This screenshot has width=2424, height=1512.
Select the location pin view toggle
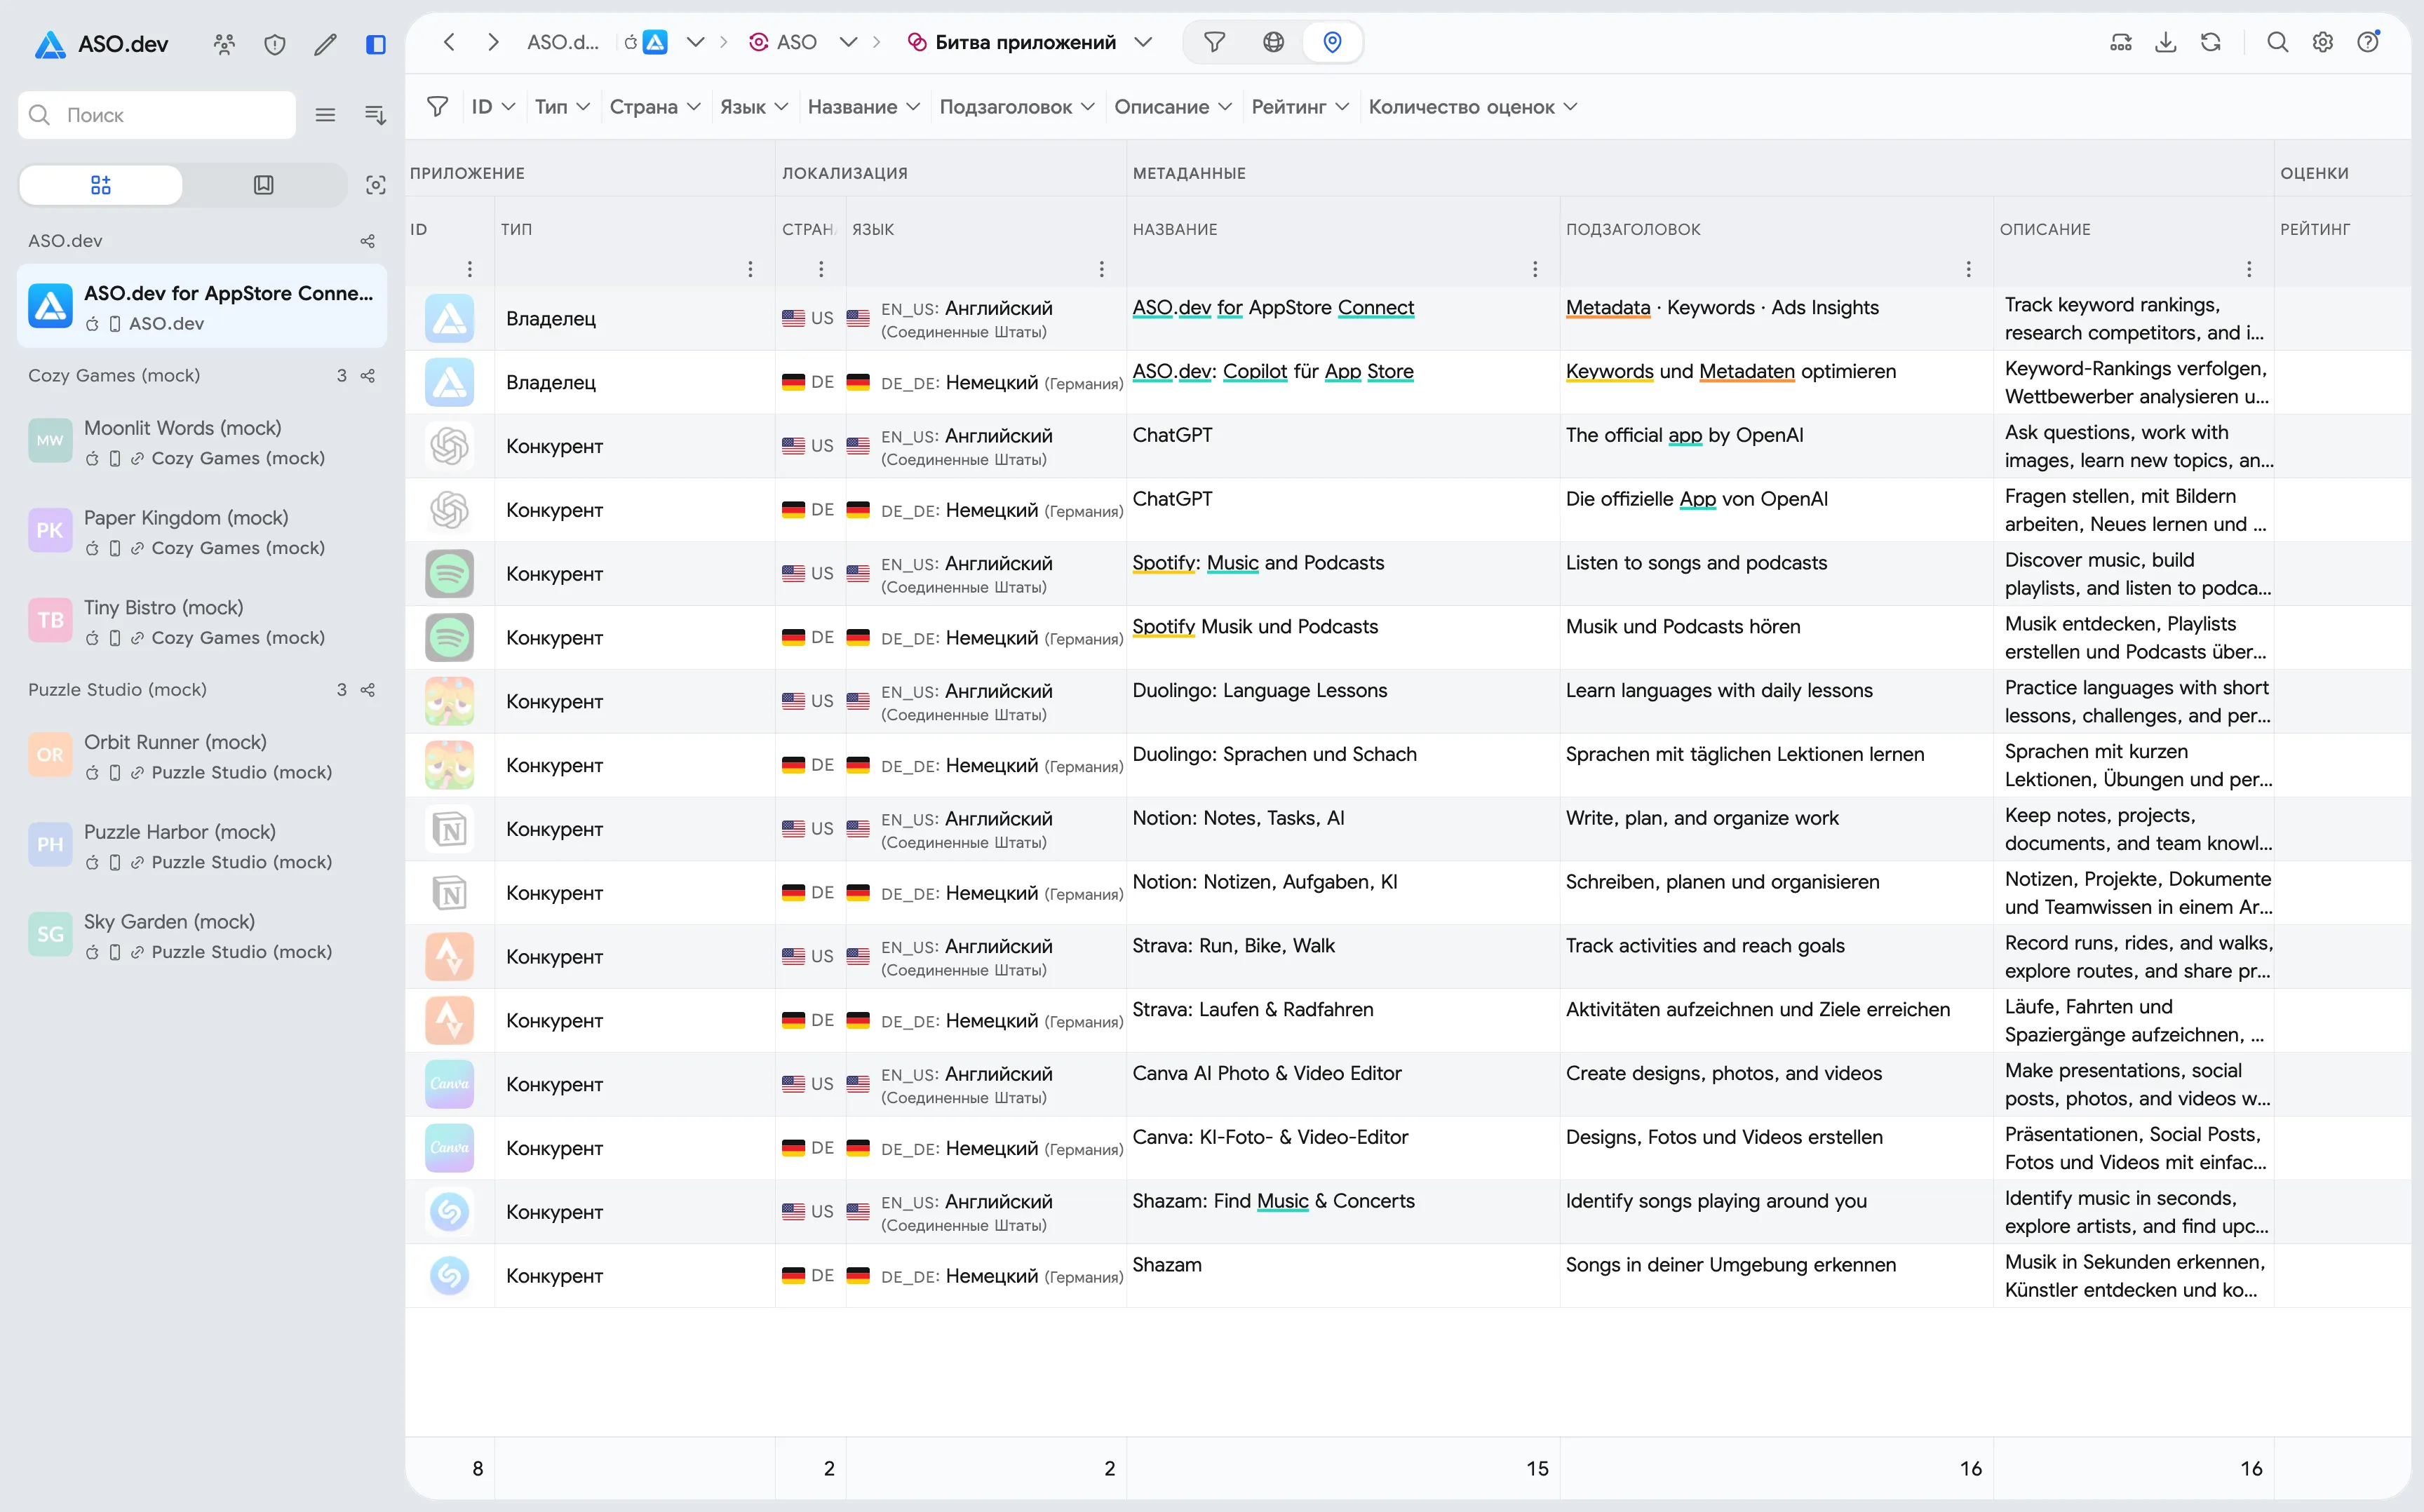point(1332,42)
